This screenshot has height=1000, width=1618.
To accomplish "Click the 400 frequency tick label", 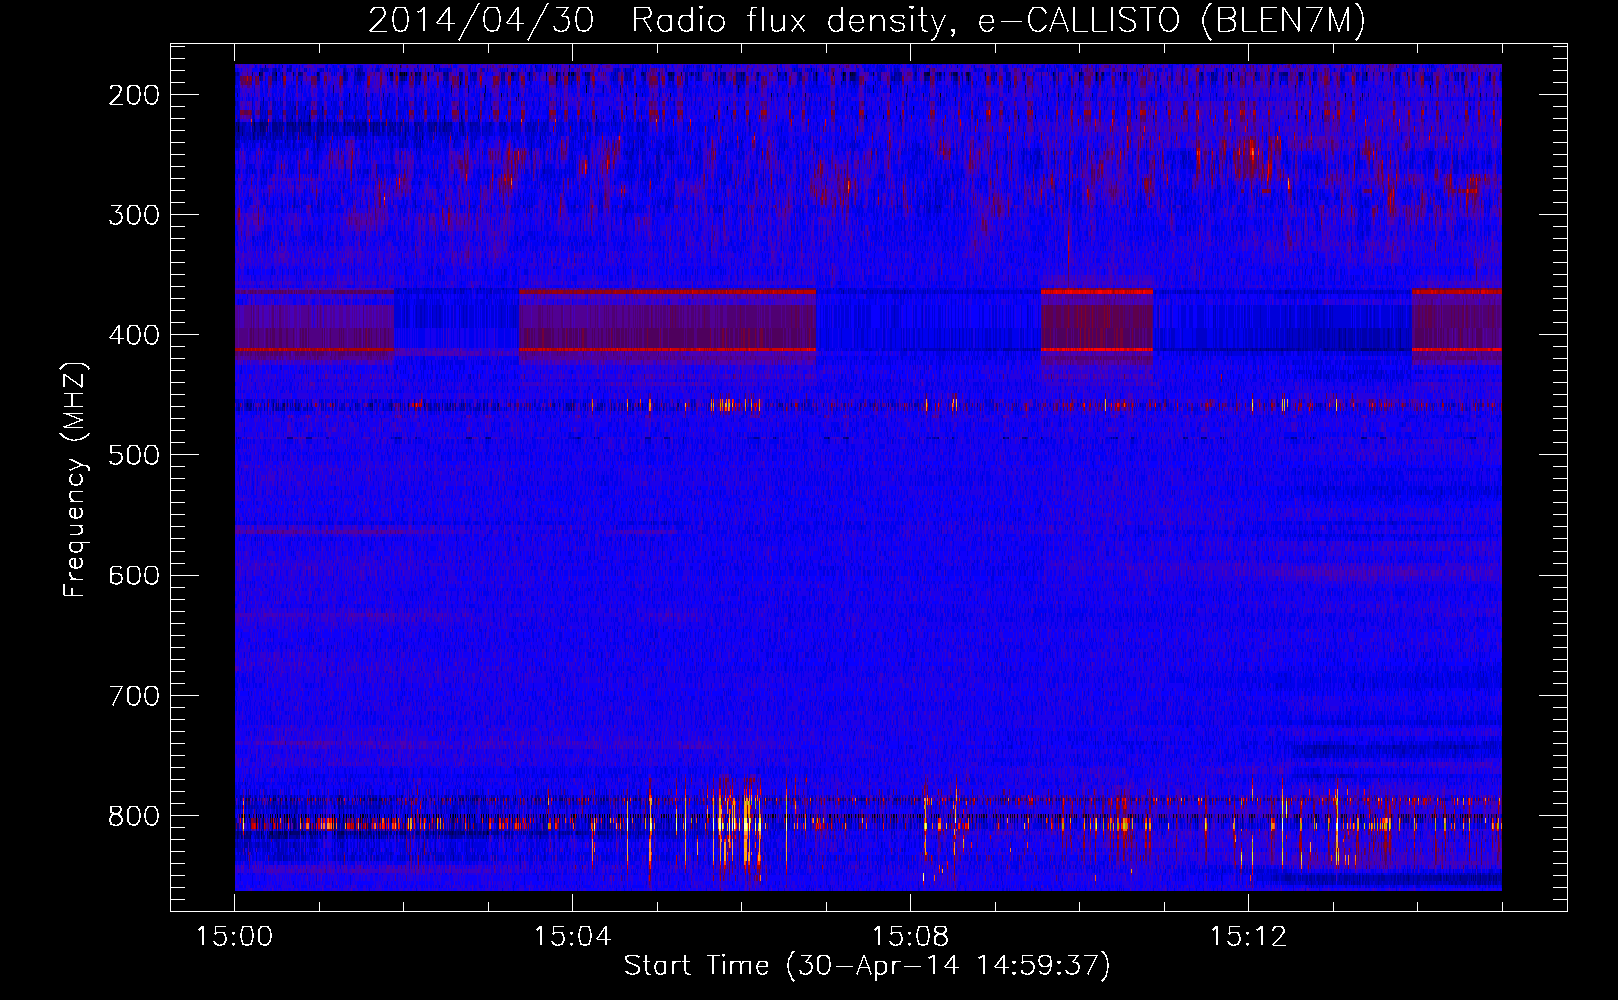I will click(133, 335).
